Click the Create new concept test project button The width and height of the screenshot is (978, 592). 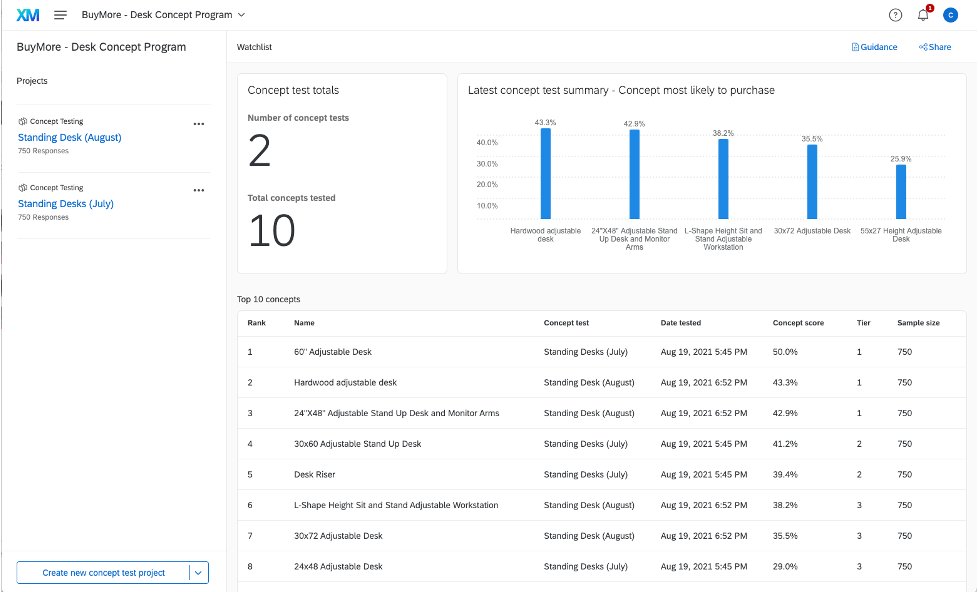coord(105,572)
